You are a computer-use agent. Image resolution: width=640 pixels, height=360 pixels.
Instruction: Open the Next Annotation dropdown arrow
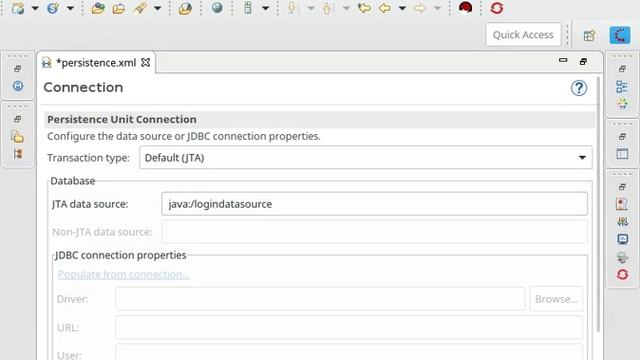click(x=311, y=8)
